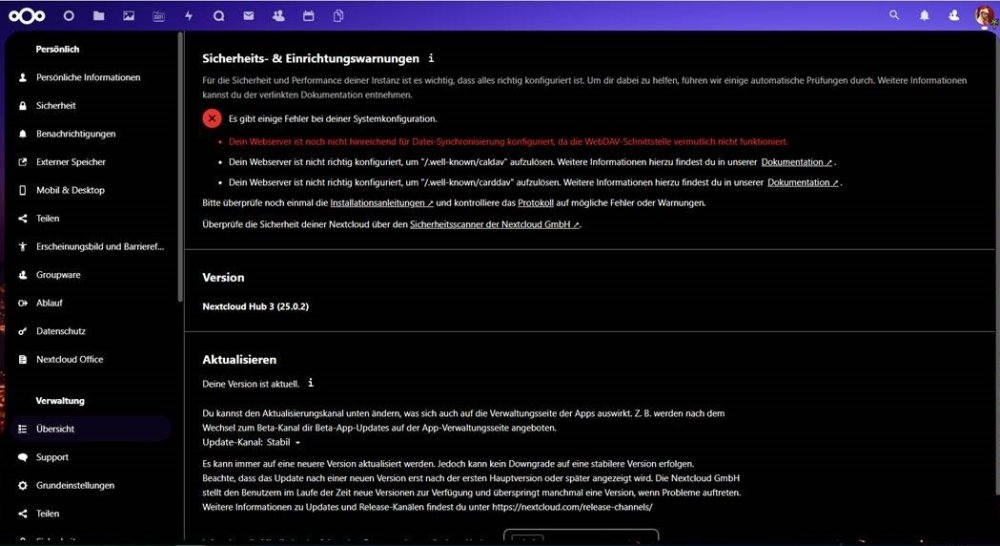The height and width of the screenshot is (546, 1000).
Task: Open the Protokoll link
Action: pyautogui.click(x=536, y=203)
